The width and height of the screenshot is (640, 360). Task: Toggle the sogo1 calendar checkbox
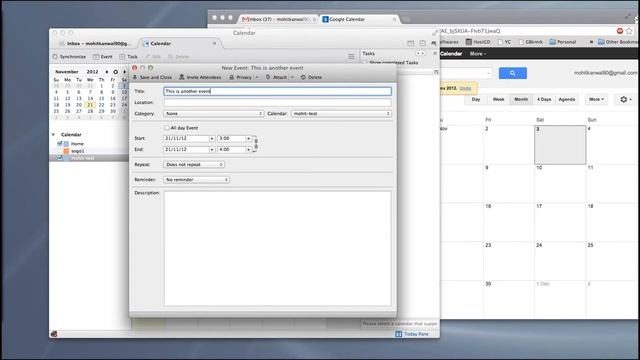(x=60, y=151)
